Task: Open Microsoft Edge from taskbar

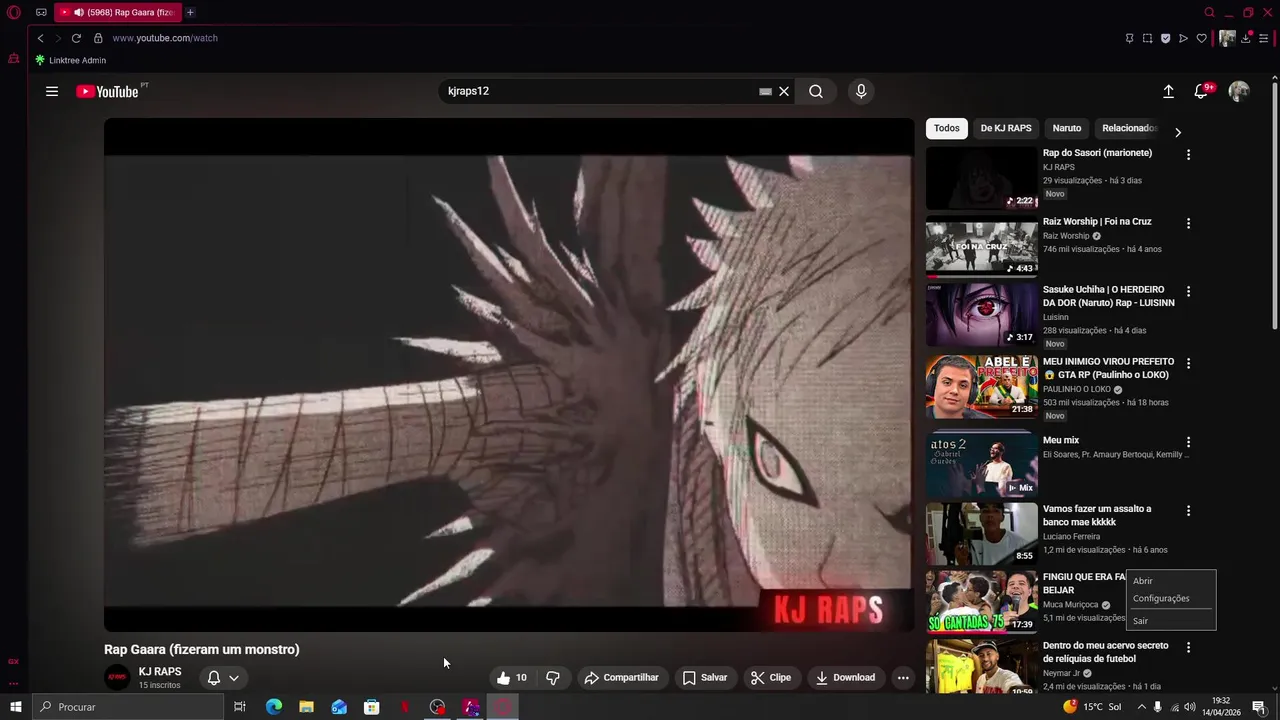Action: click(273, 707)
